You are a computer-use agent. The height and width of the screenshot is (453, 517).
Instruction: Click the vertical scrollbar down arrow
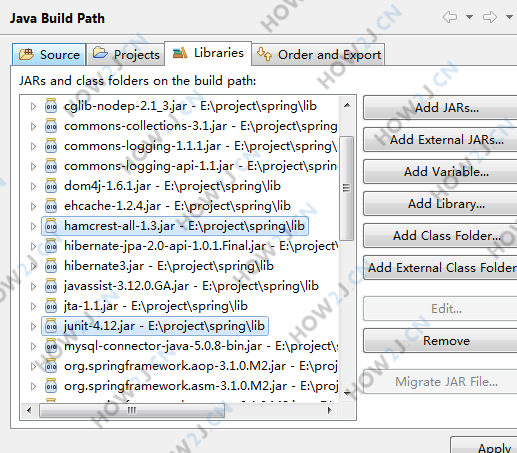pyautogui.click(x=347, y=393)
